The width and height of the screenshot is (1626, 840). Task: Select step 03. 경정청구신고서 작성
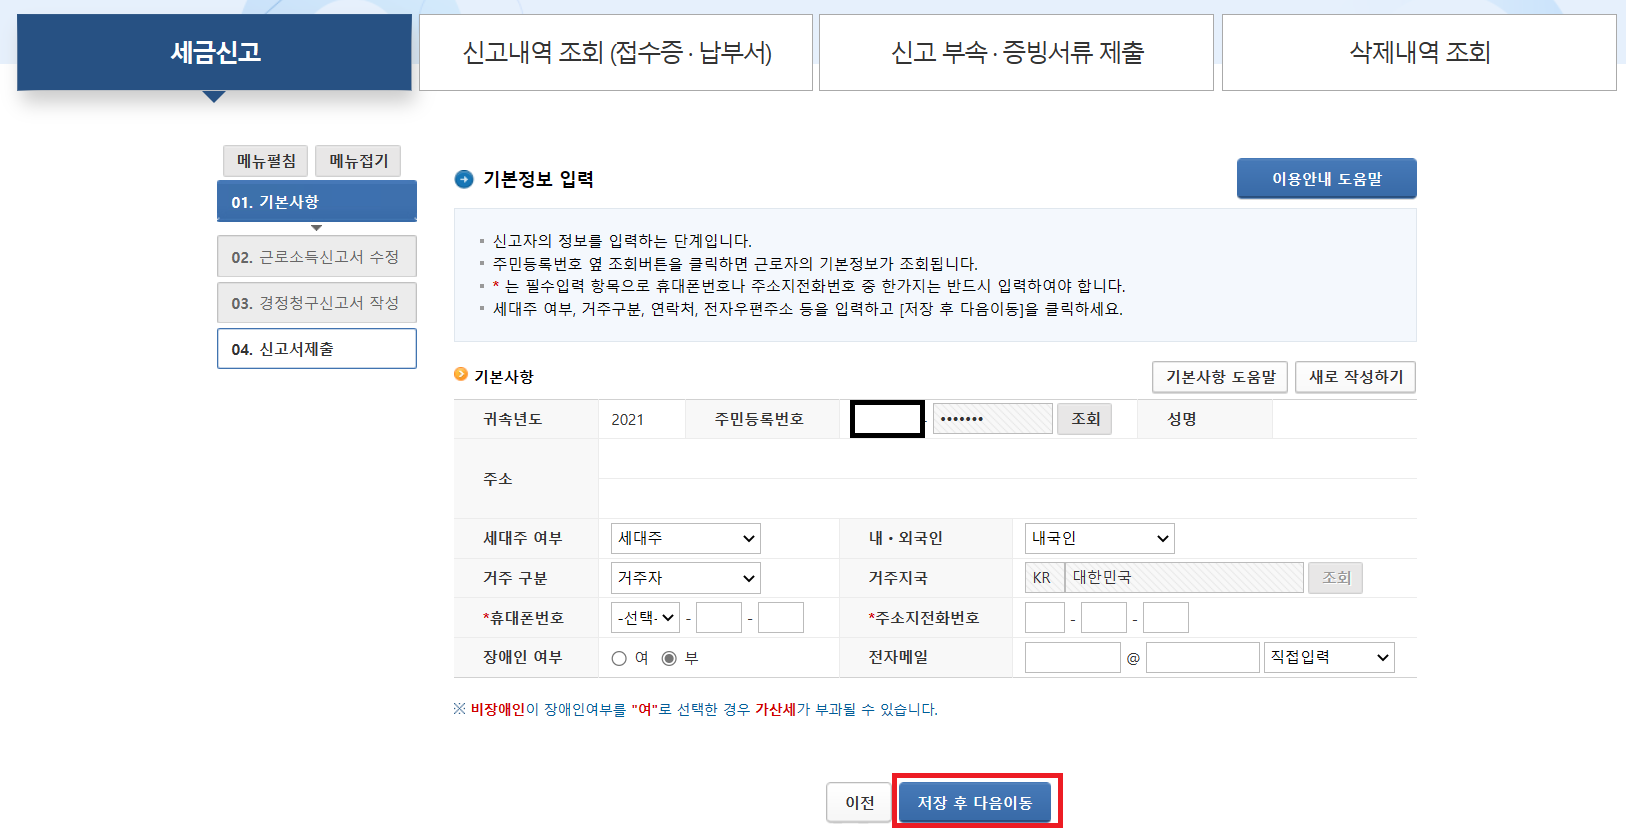click(x=317, y=303)
